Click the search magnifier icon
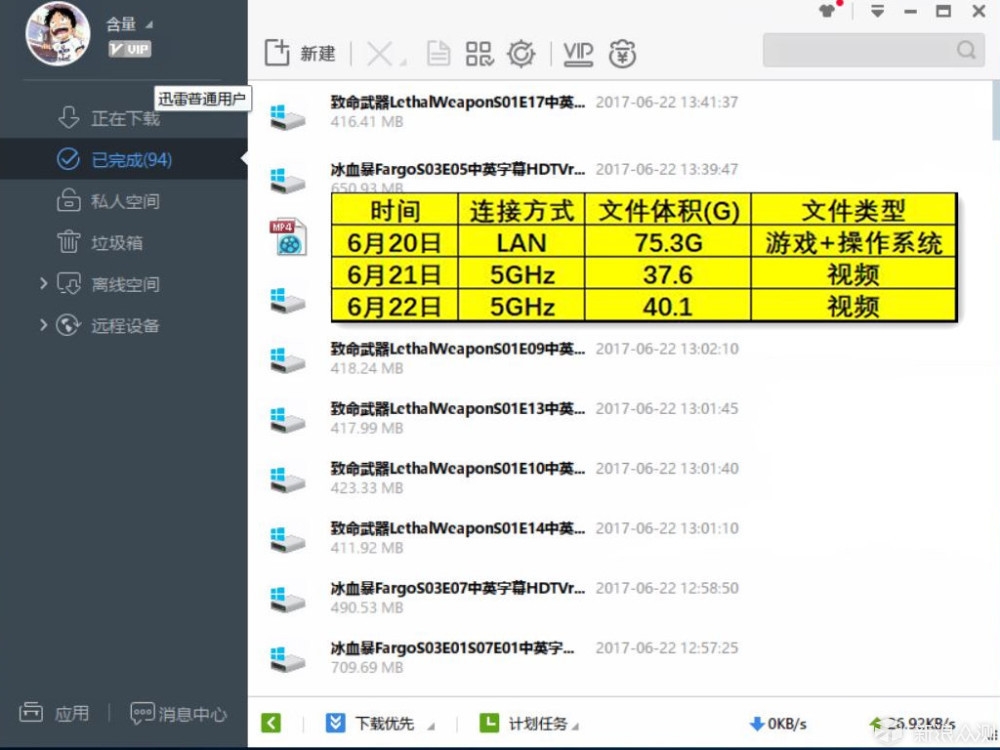1000x750 pixels. click(966, 50)
